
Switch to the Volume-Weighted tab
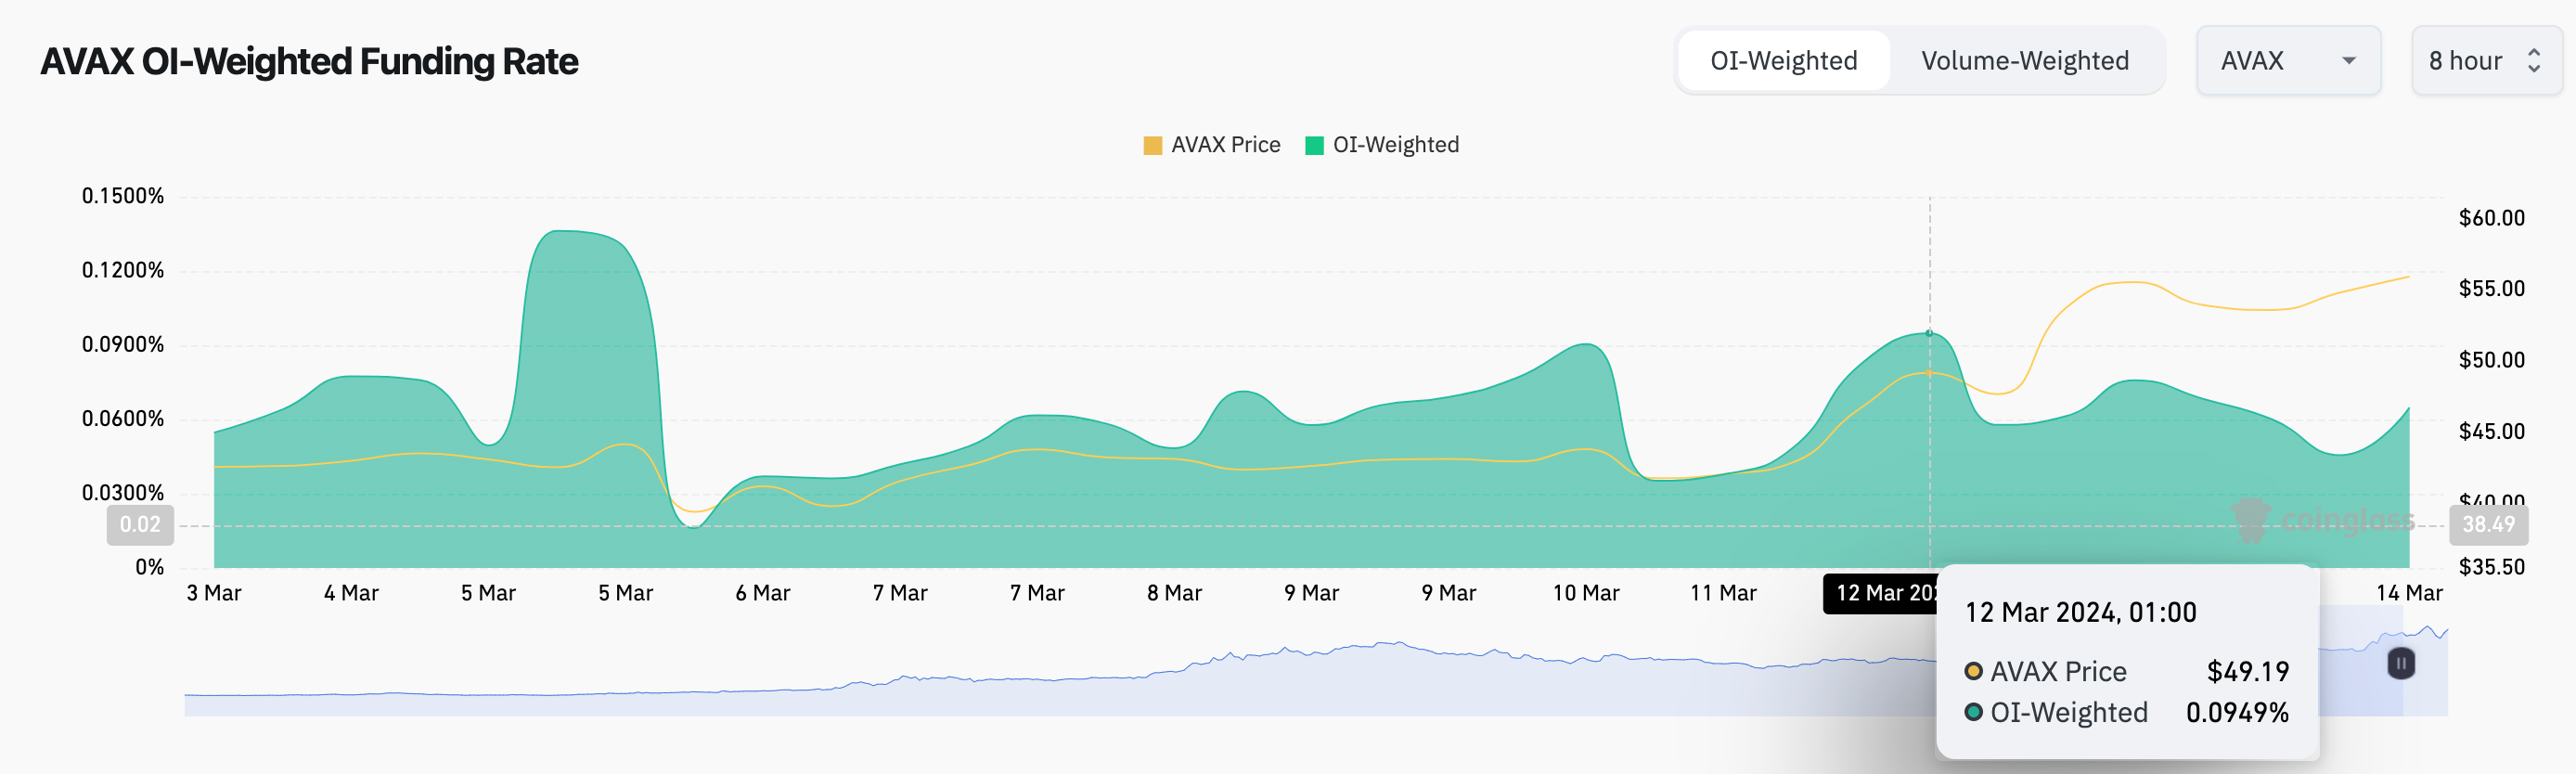click(x=2024, y=61)
